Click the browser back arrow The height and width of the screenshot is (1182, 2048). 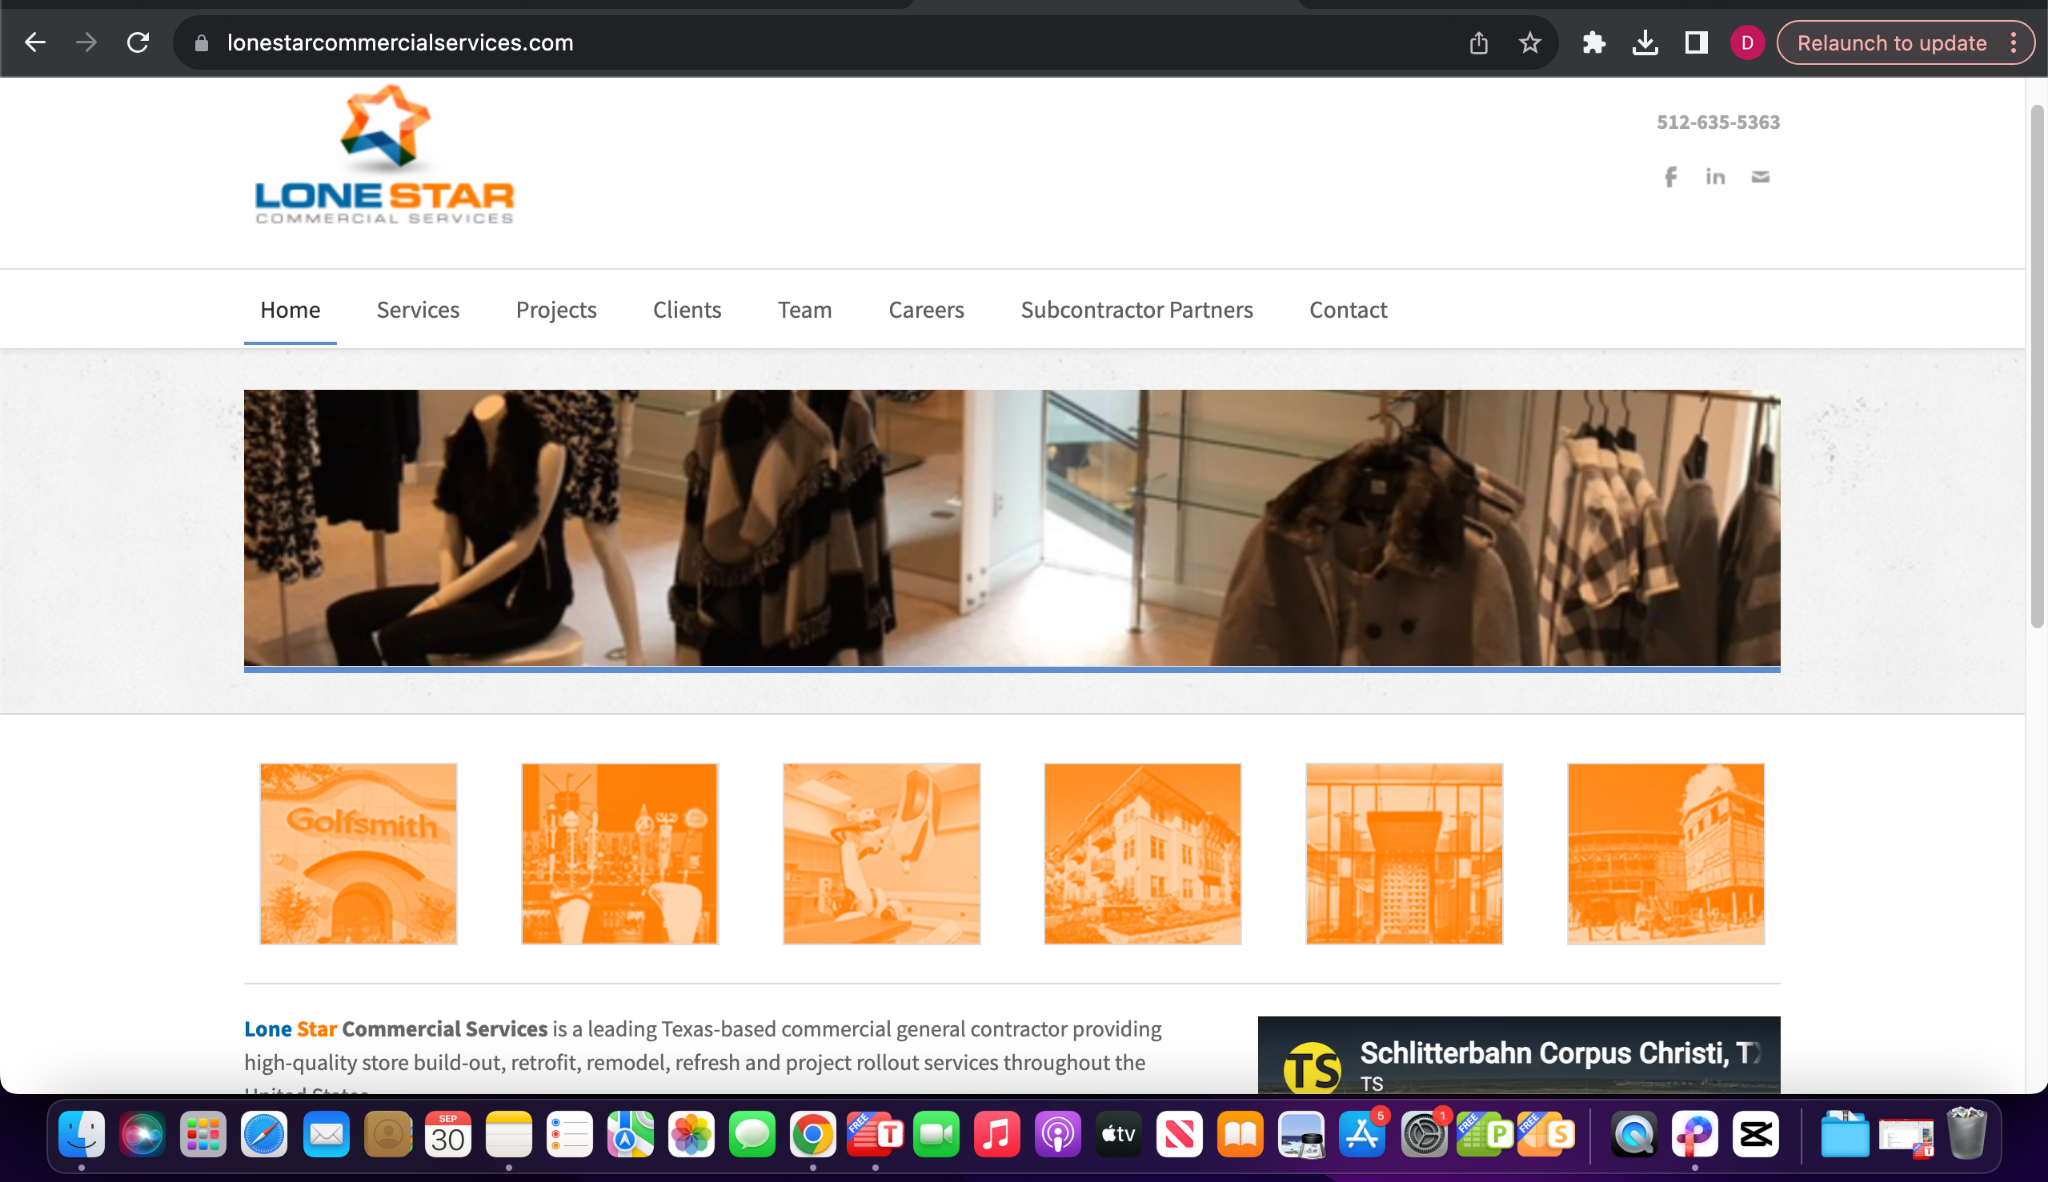(35, 43)
